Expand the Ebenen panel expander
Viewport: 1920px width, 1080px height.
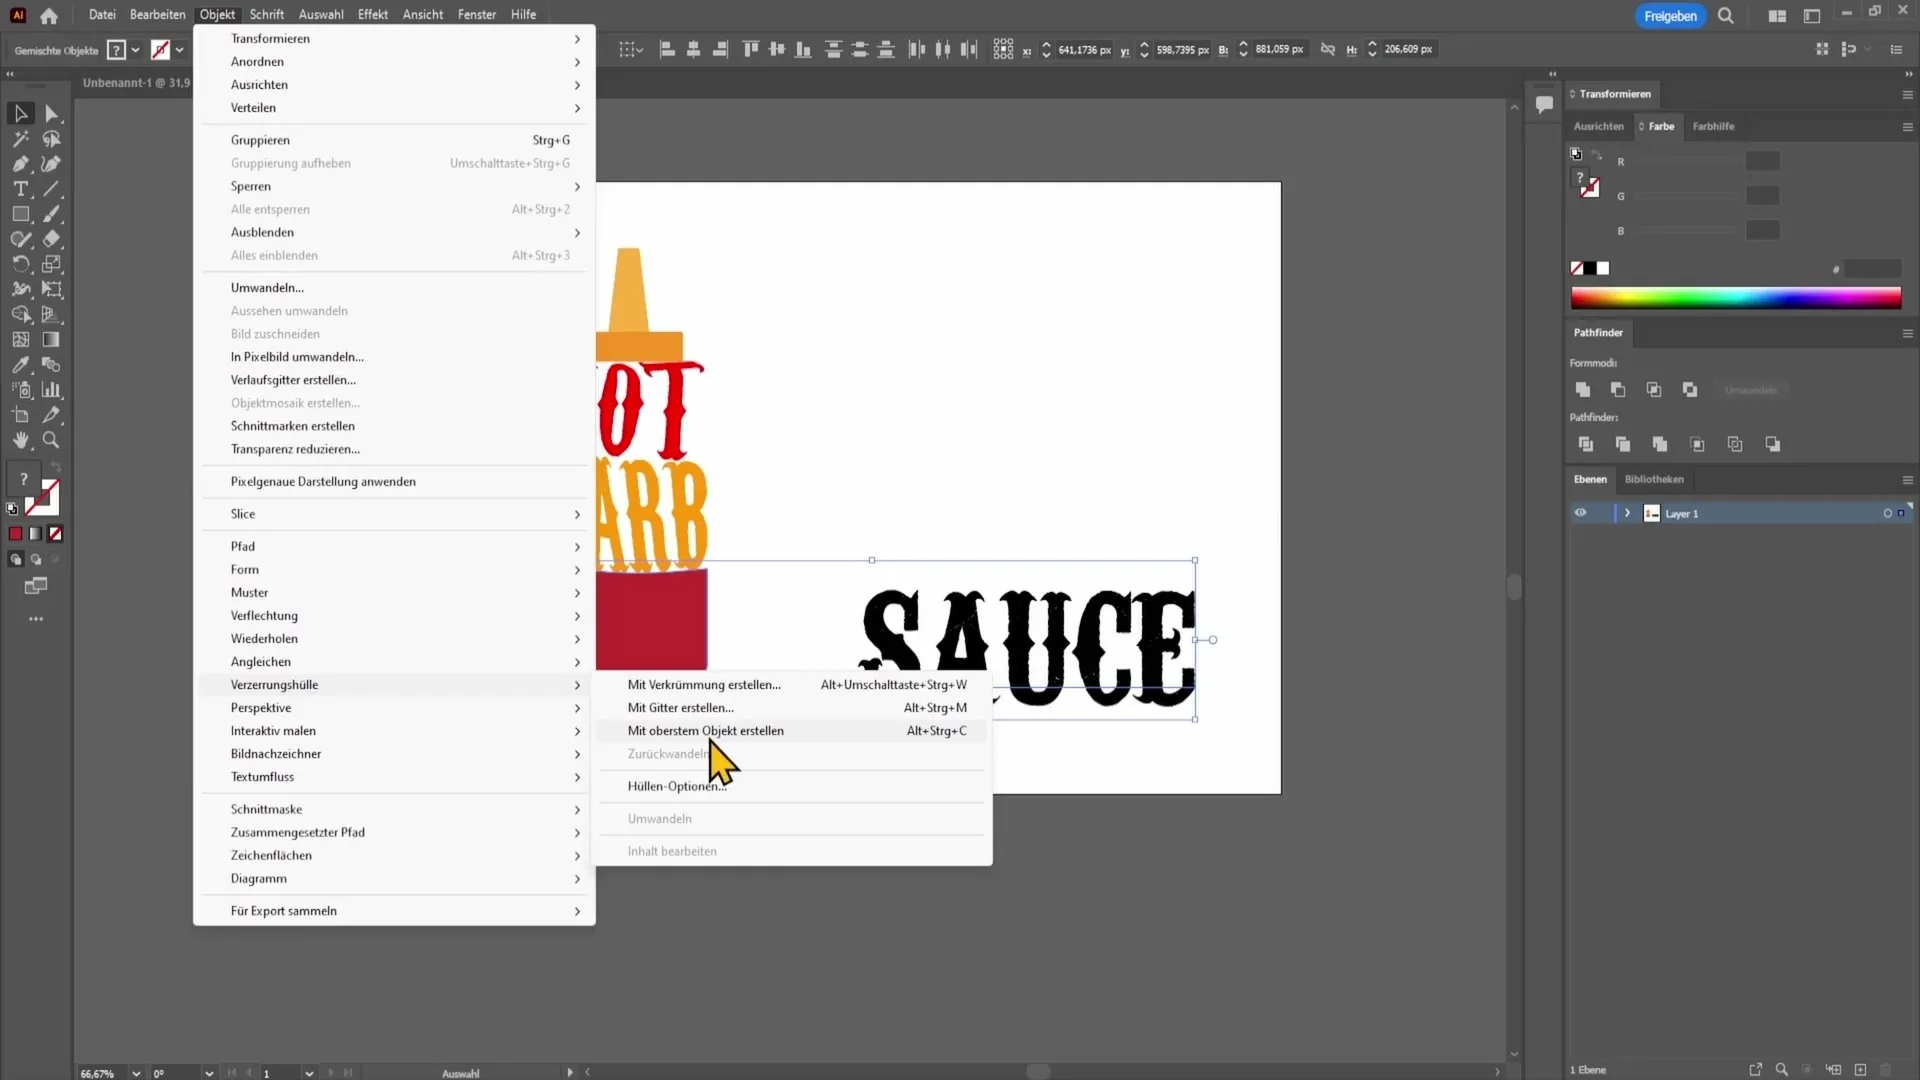tap(1627, 513)
